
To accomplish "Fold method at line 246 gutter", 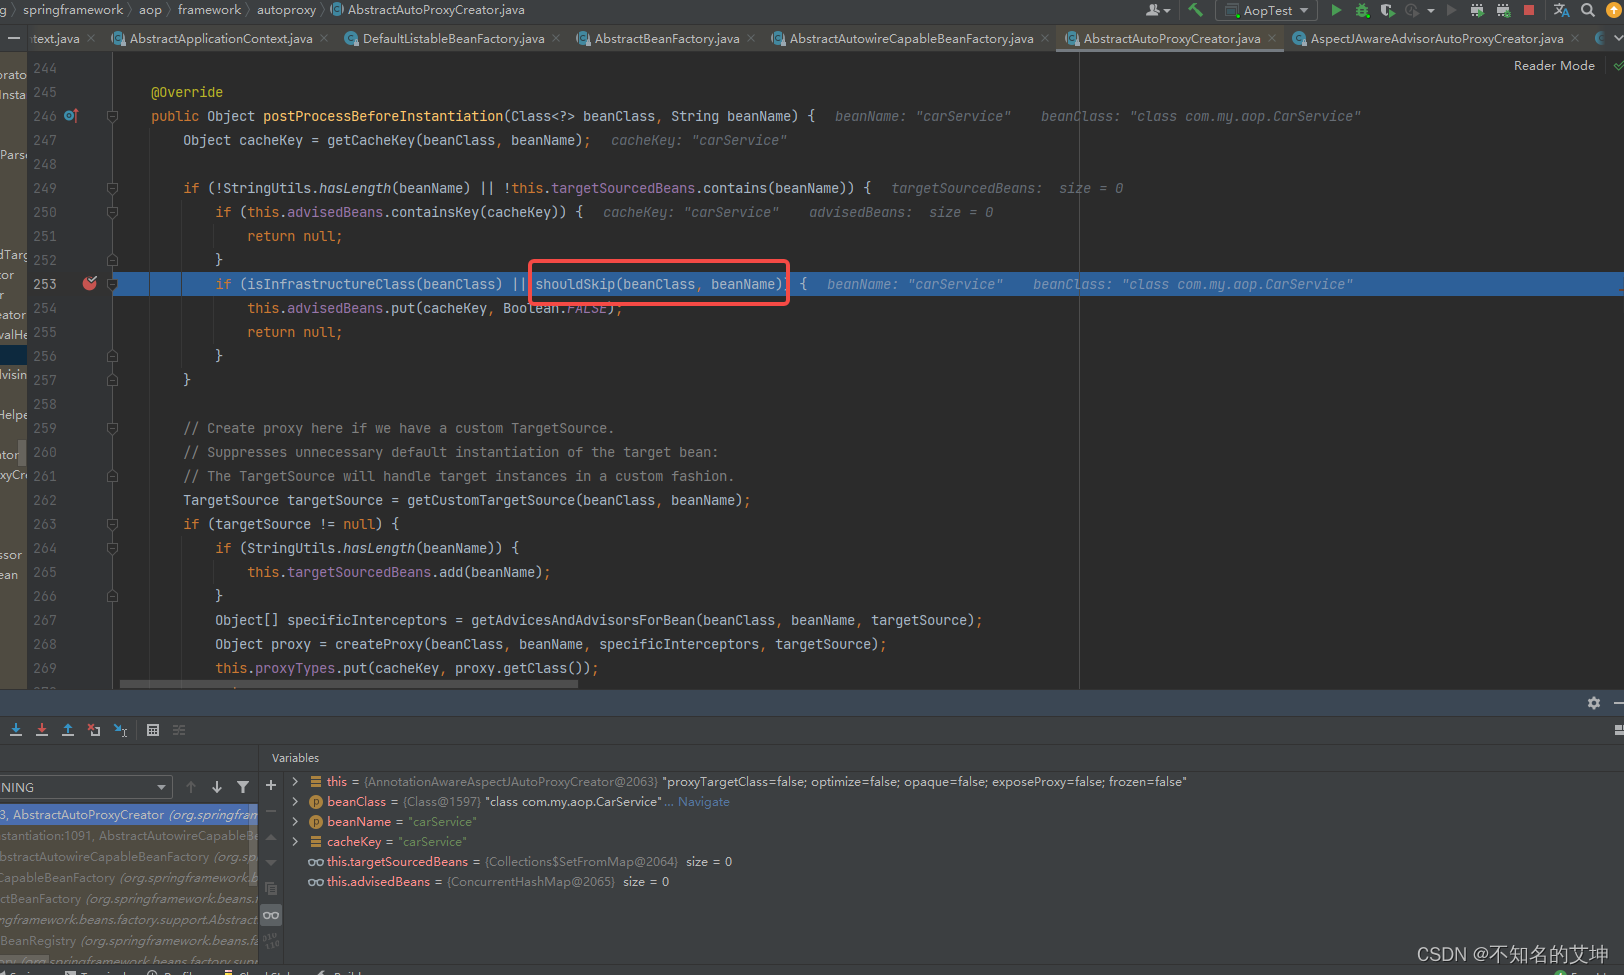I will coord(112,117).
